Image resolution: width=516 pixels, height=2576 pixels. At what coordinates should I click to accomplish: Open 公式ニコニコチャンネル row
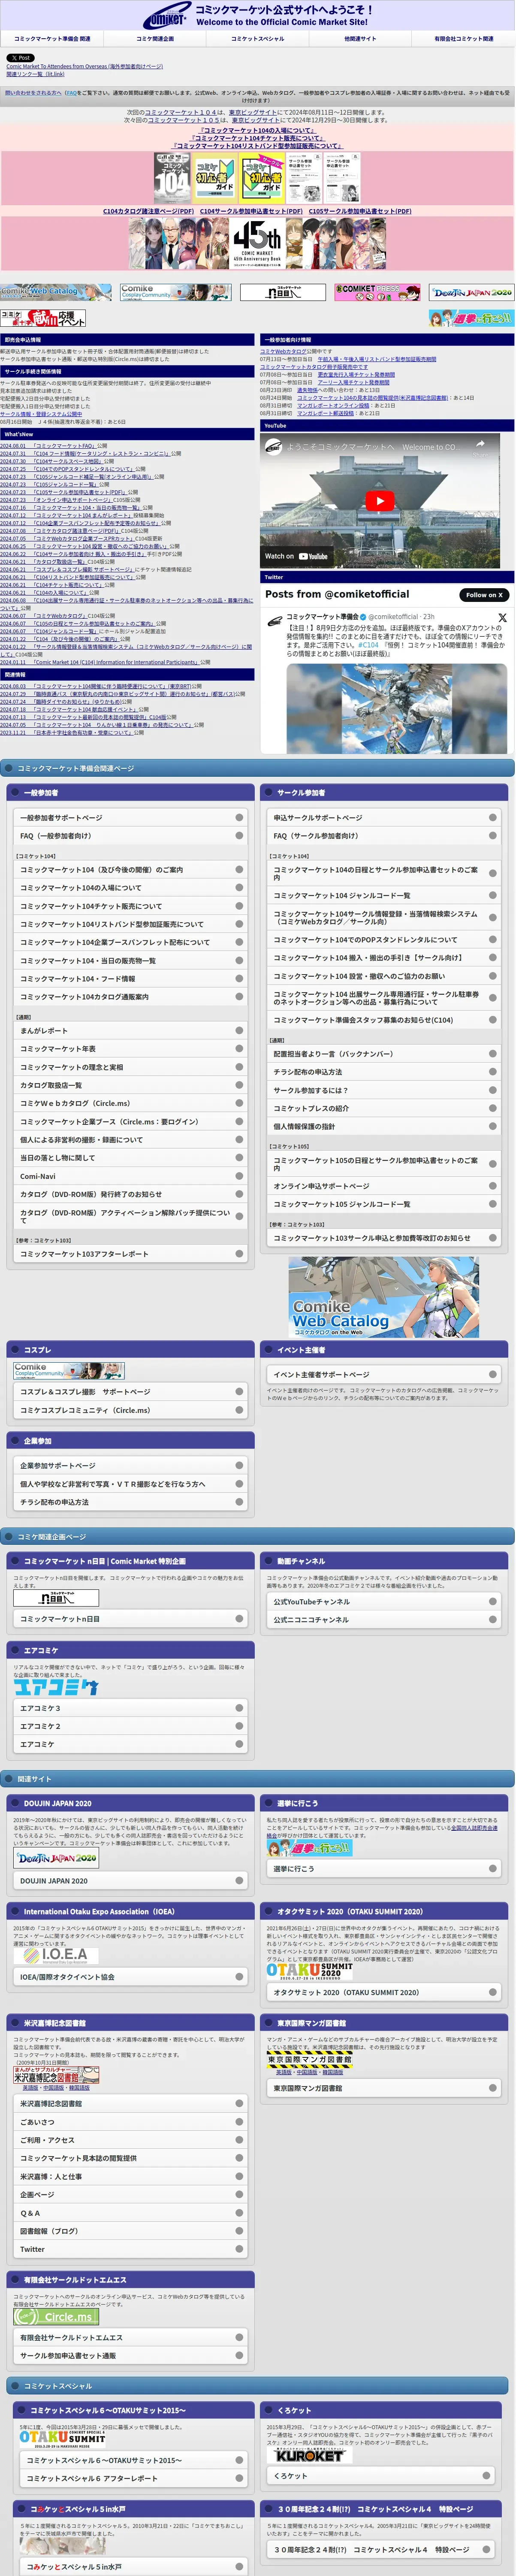coord(384,1619)
